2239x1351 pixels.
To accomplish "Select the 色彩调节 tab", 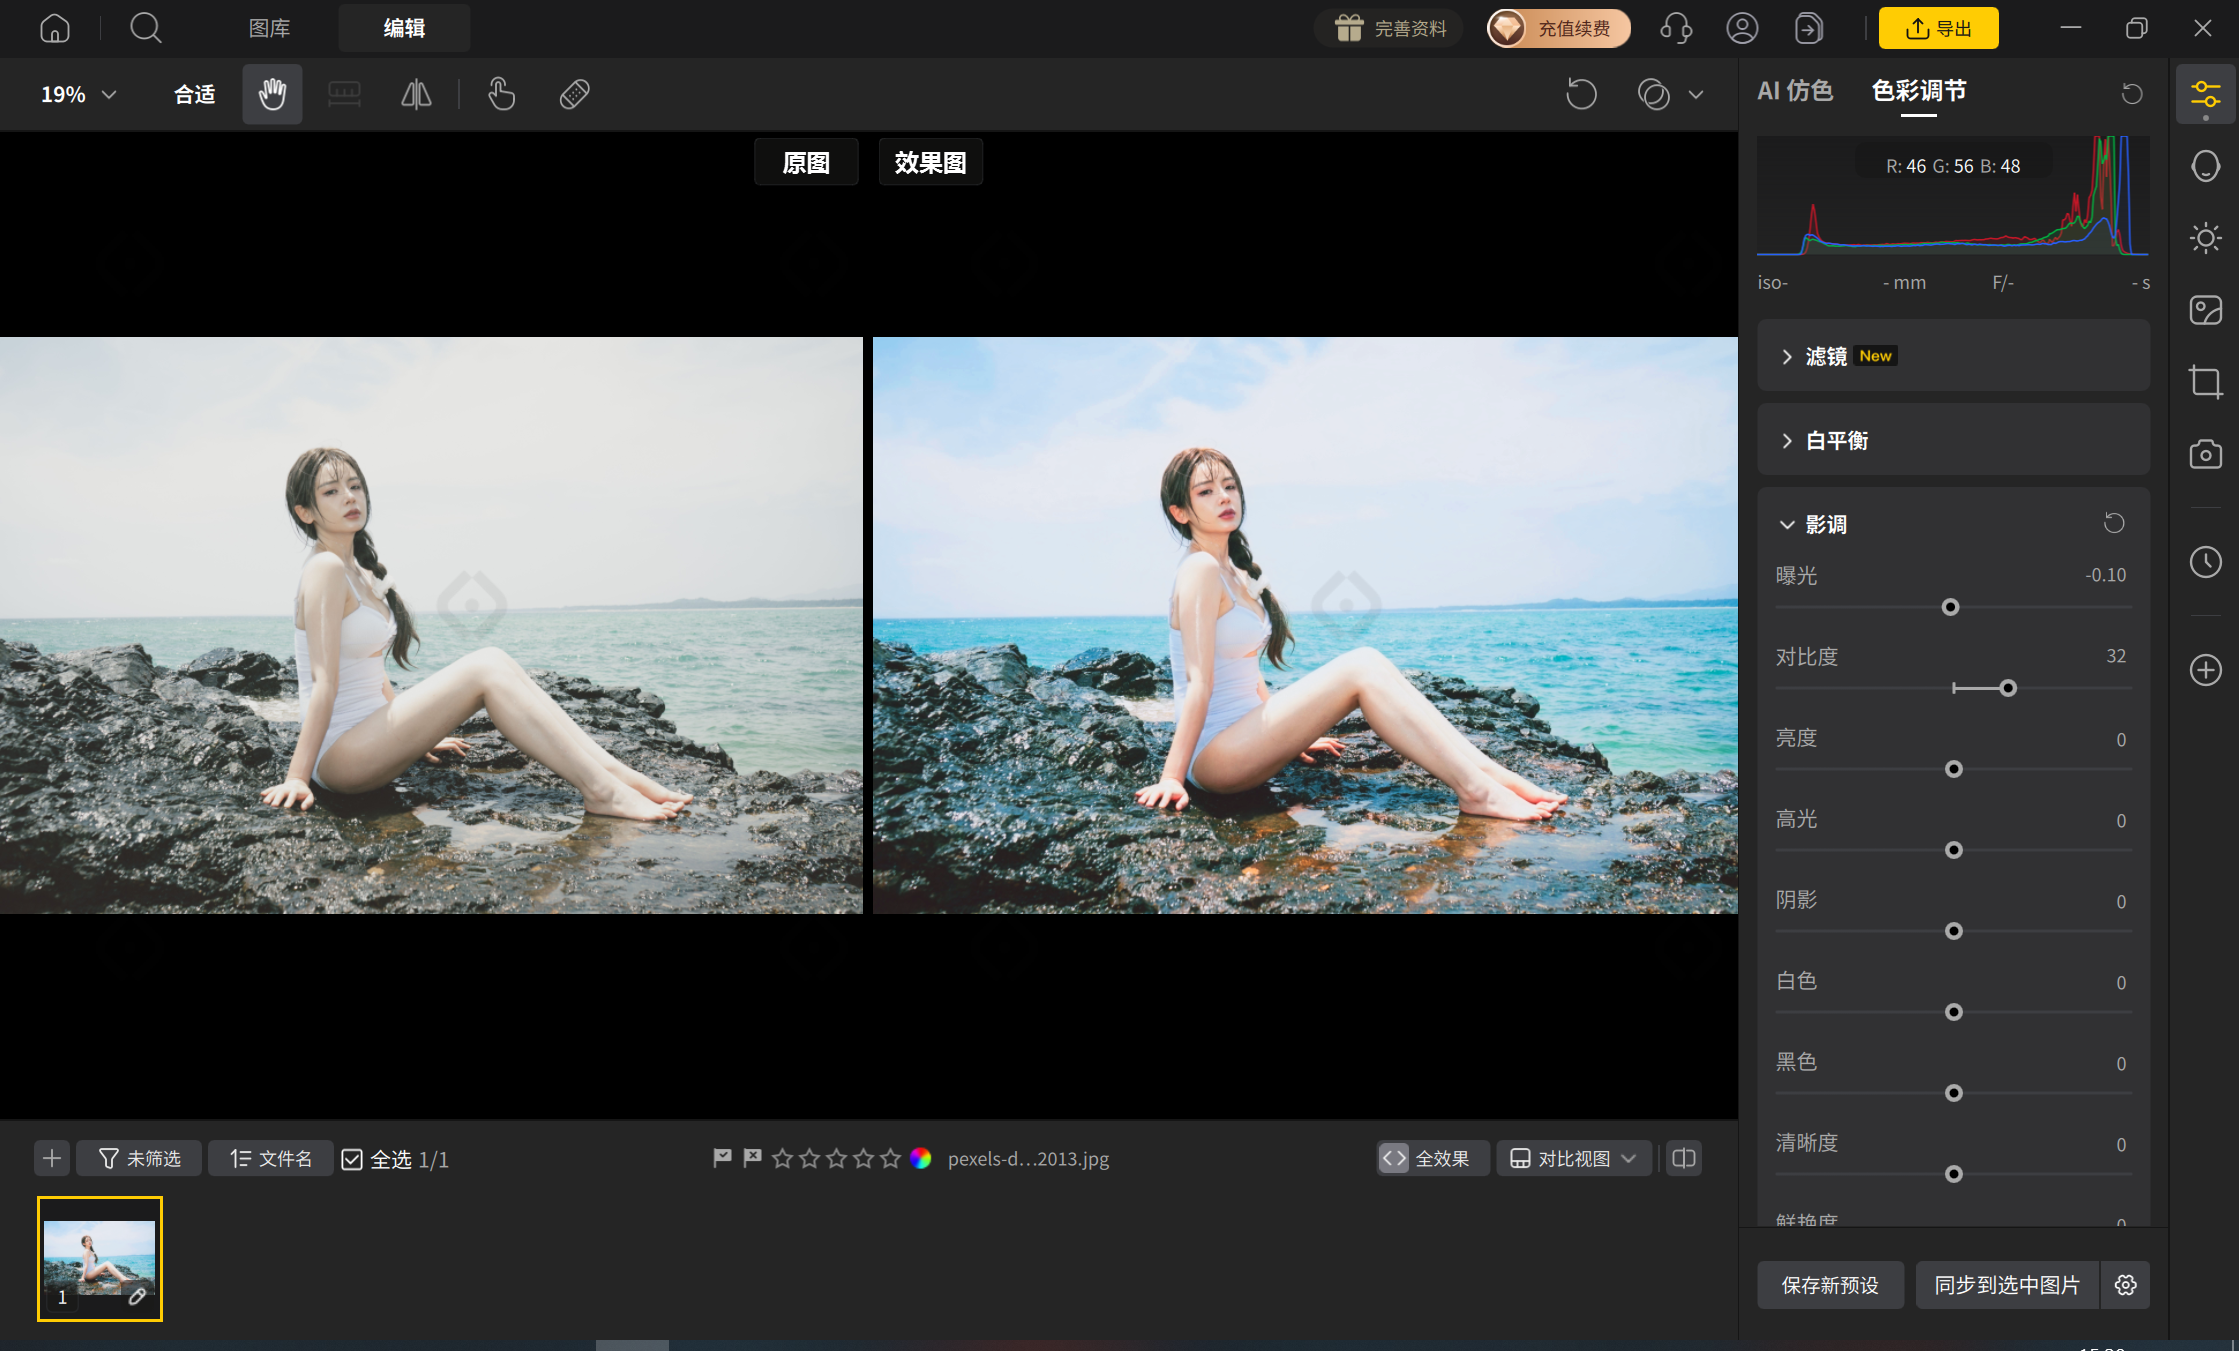I will pyautogui.click(x=1918, y=91).
